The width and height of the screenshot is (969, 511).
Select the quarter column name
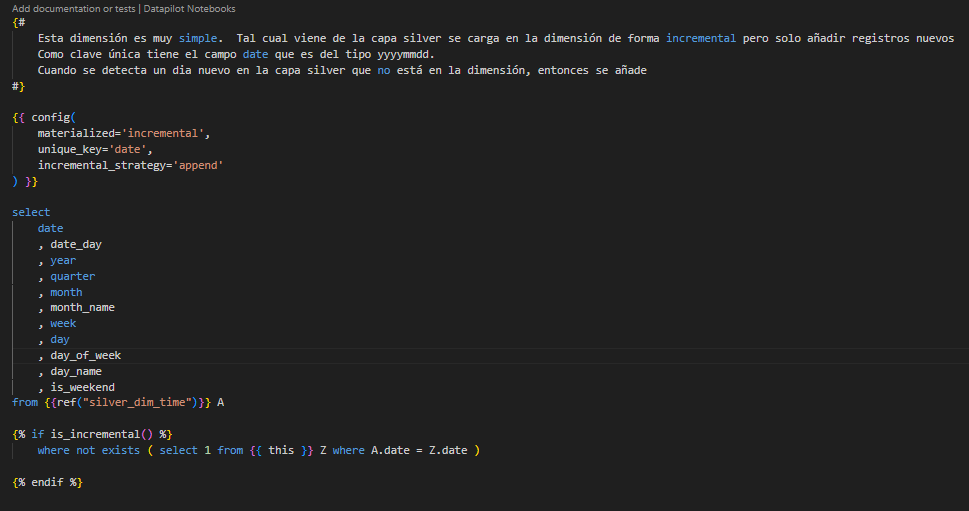point(72,276)
